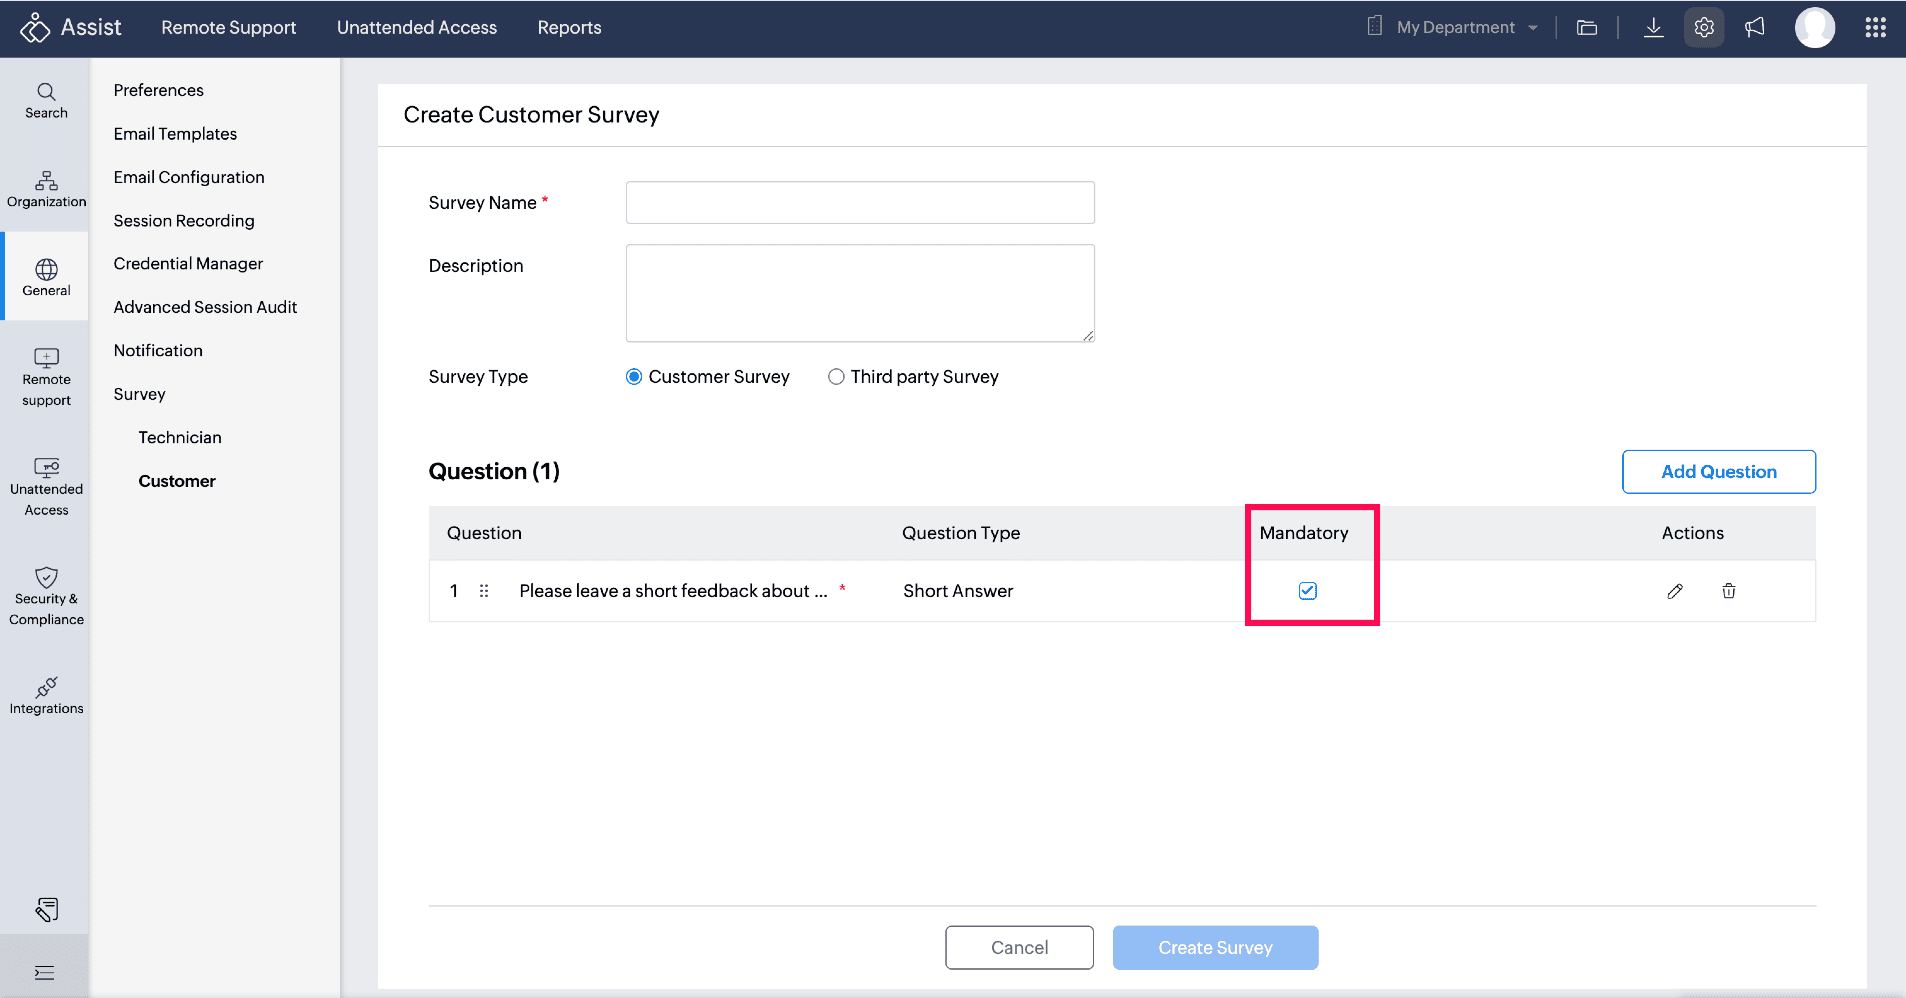Choose the Third party Survey option

(836, 377)
